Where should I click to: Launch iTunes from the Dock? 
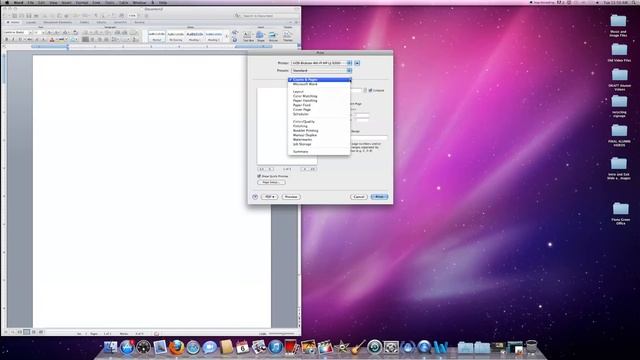(x=276, y=347)
